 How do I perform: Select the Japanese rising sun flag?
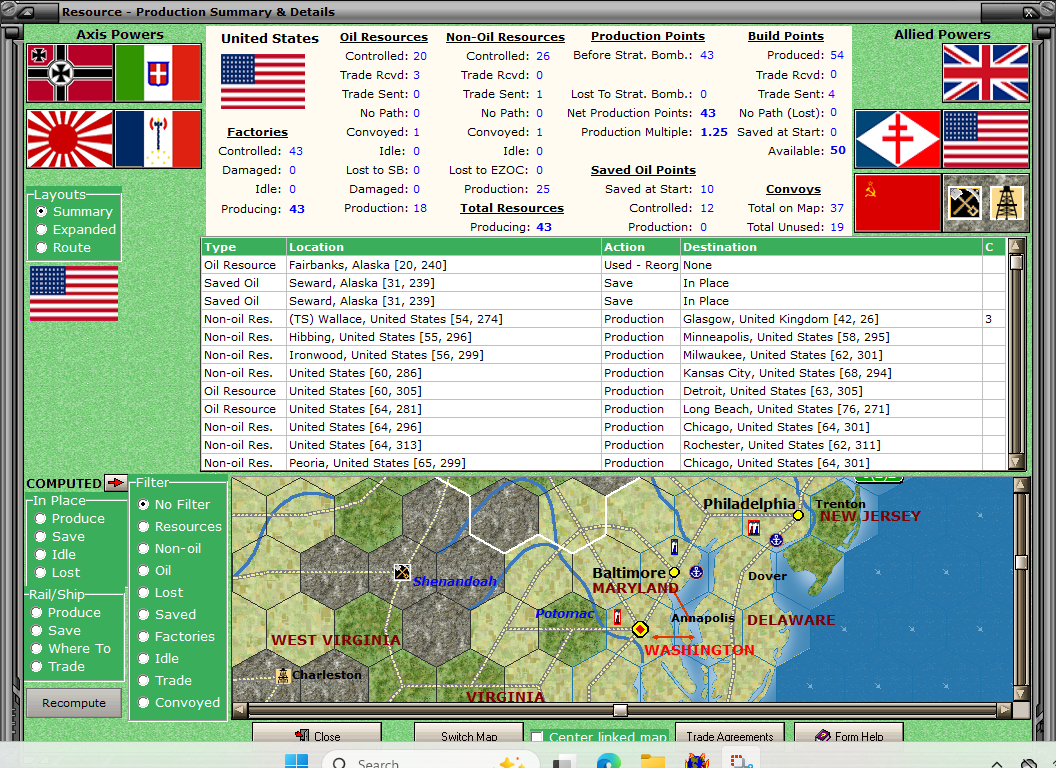pyautogui.click(x=70, y=139)
